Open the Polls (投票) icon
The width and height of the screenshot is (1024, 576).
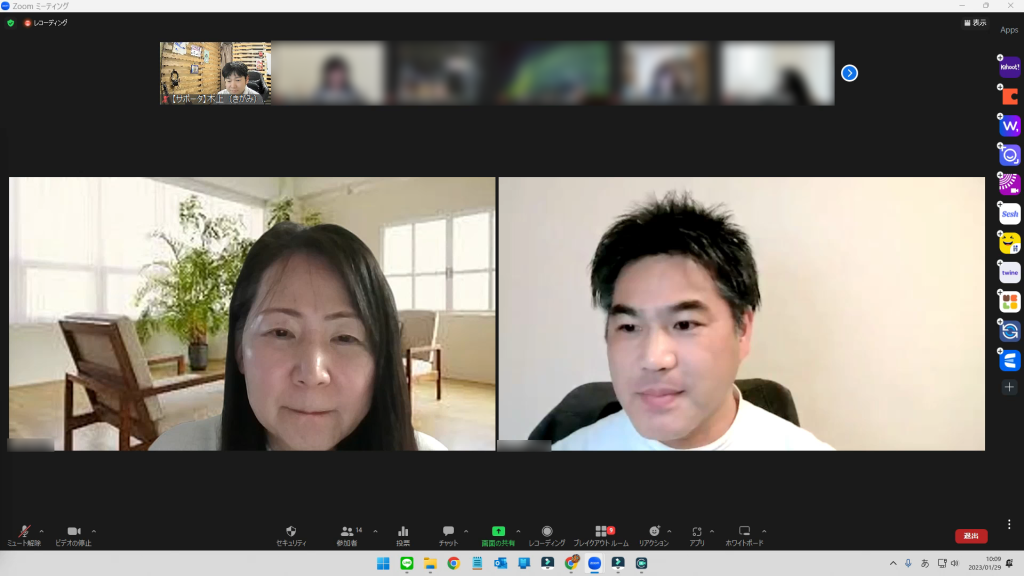coord(403,535)
